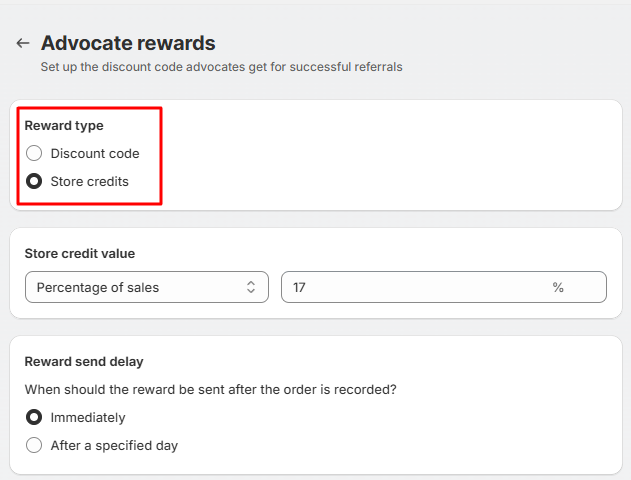Click the After a specified day label text

point(114,446)
